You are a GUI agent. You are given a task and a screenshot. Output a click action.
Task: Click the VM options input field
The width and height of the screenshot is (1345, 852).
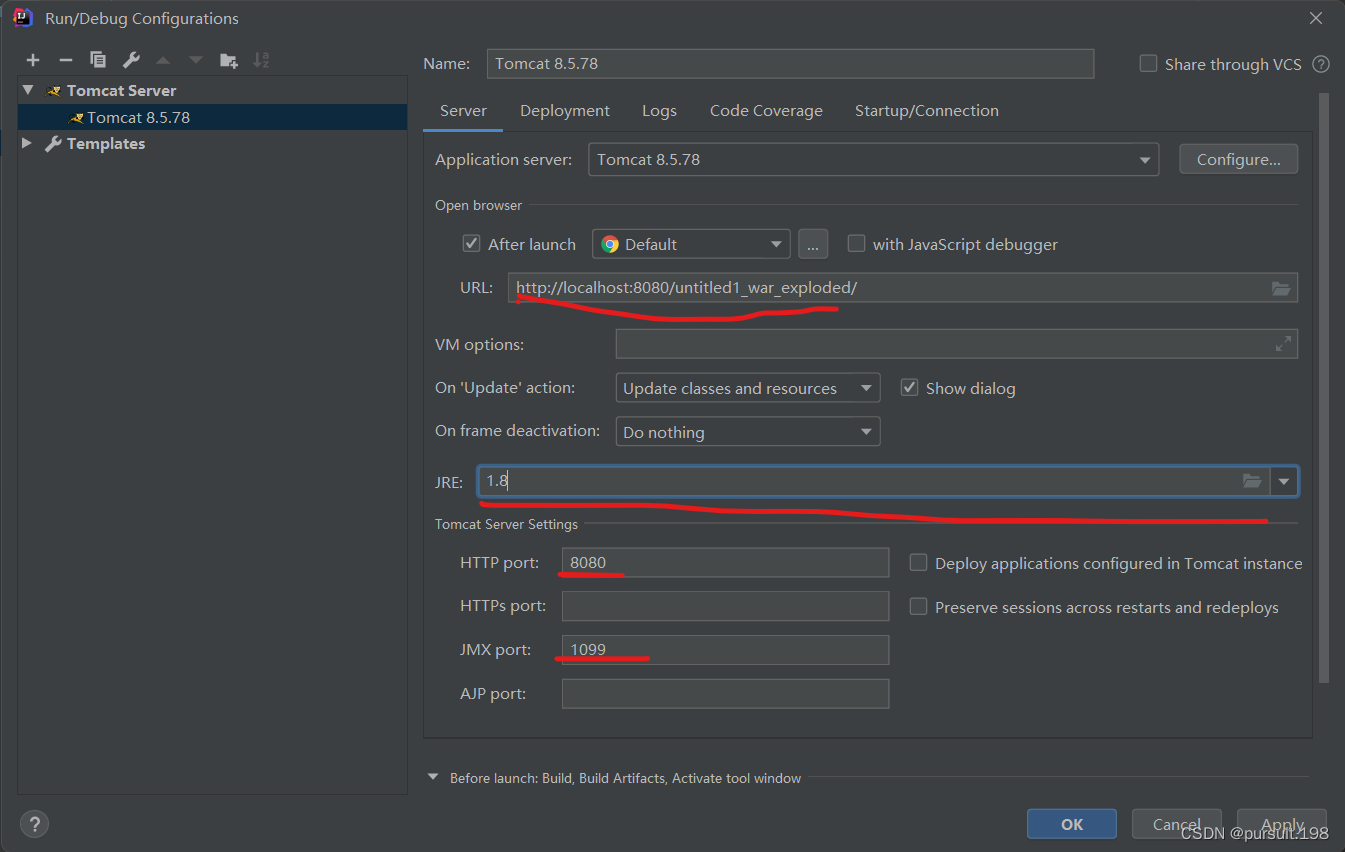956,344
